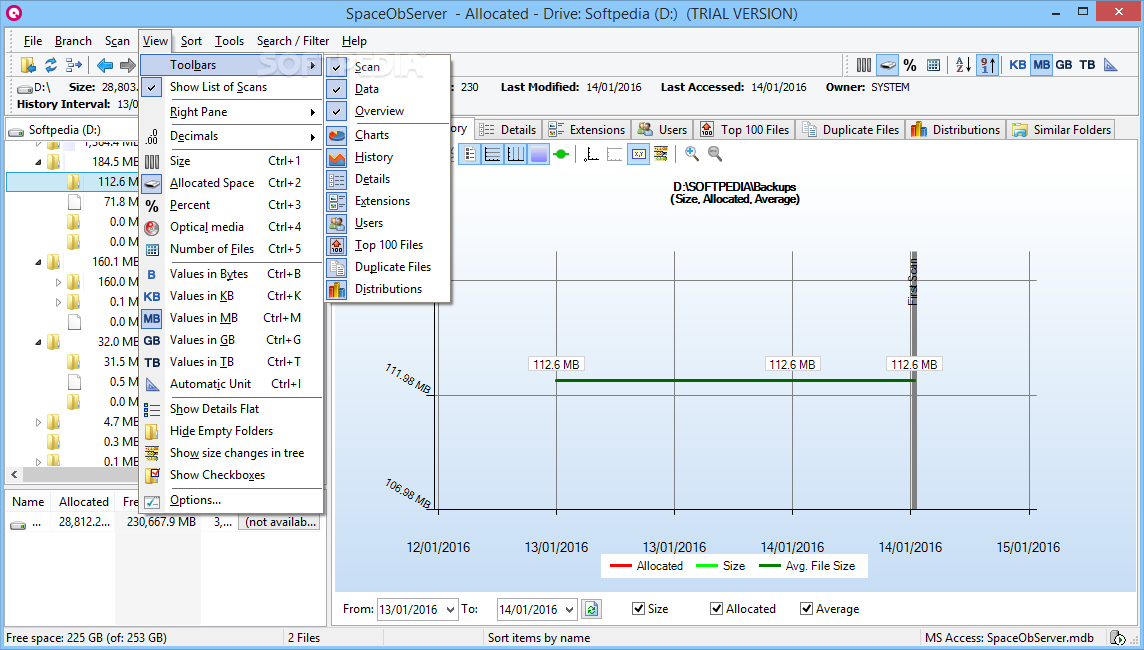The width and height of the screenshot is (1144, 650).
Task: Click the expand branch tree toolbar icon
Action: coord(74,65)
